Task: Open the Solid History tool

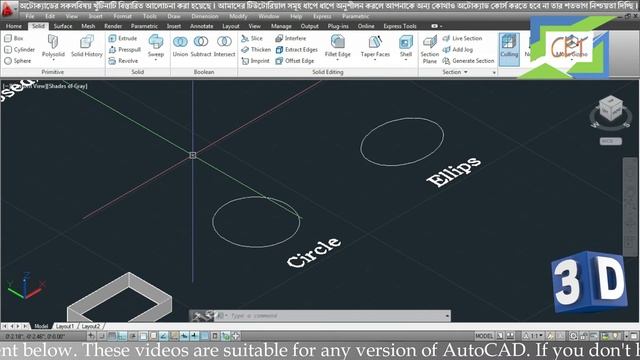Action: click(87, 46)
